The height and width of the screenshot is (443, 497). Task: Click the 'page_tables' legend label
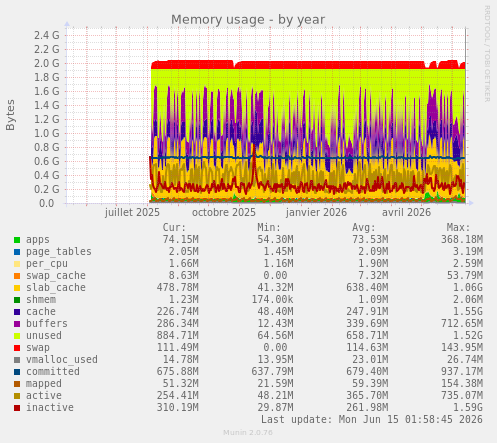point(59,252)
